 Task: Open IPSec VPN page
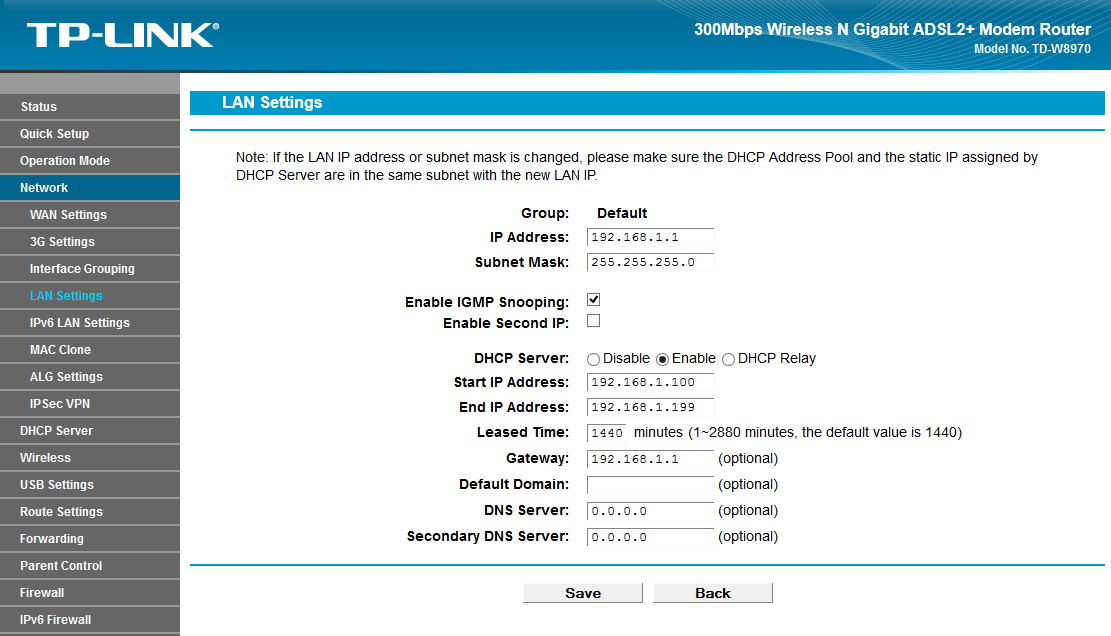click(90, 404)
